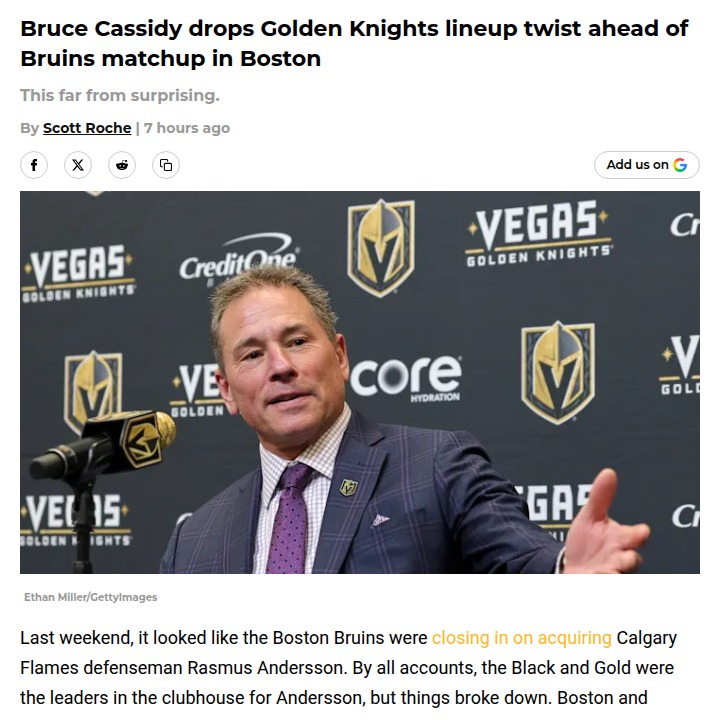Click the 7 hours ago timestamp

pos(187,128)
